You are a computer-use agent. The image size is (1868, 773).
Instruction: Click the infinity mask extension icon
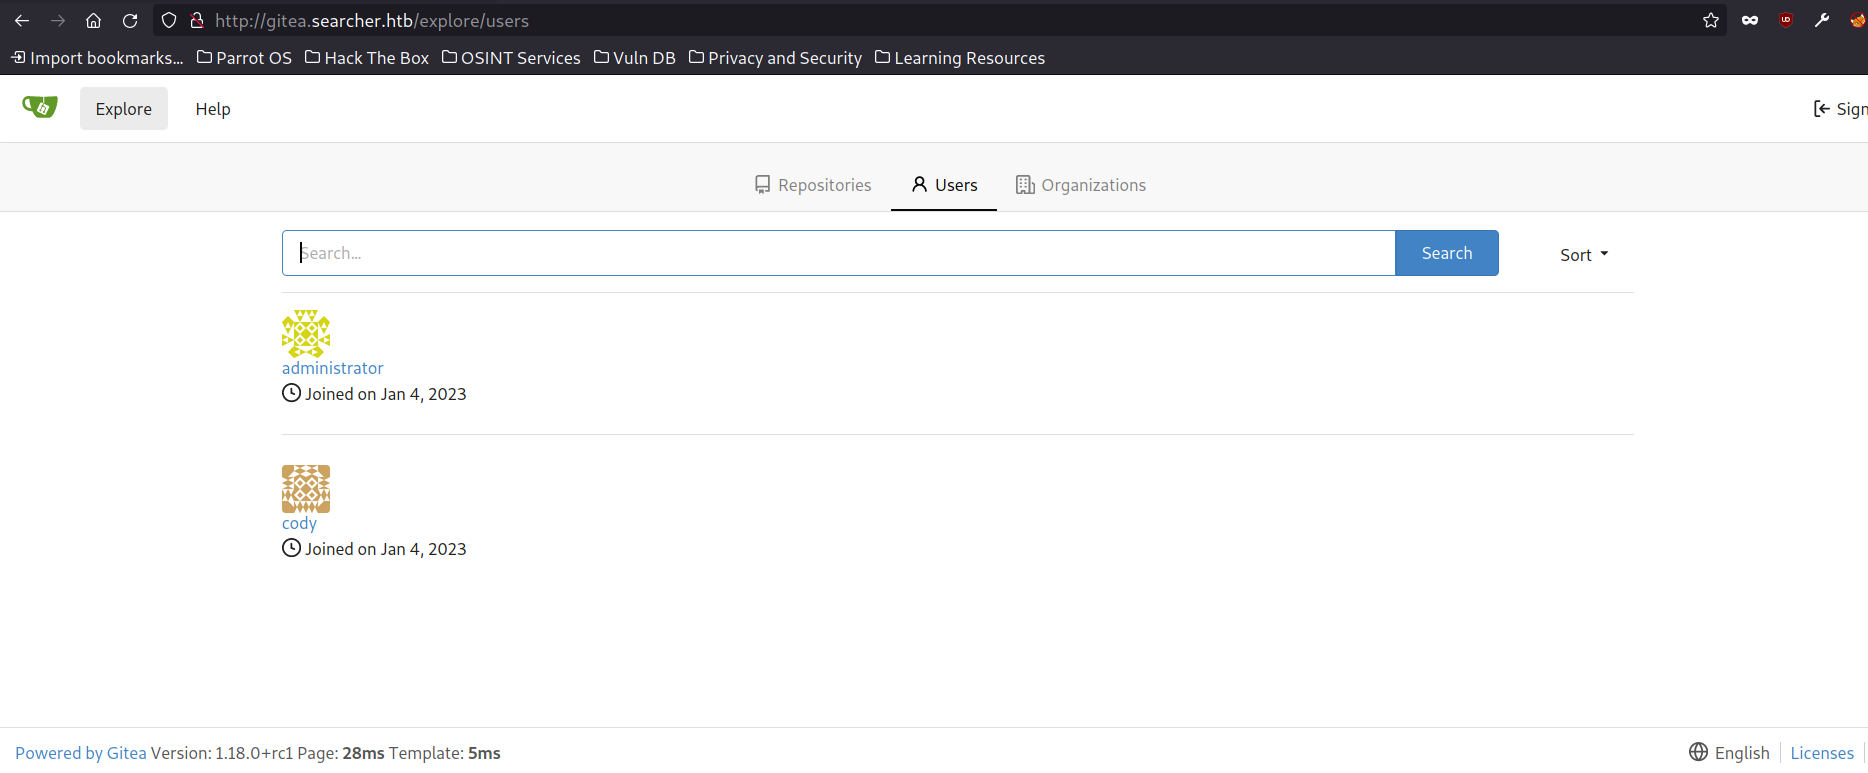pyautogui.click(x=1750, y=20)
